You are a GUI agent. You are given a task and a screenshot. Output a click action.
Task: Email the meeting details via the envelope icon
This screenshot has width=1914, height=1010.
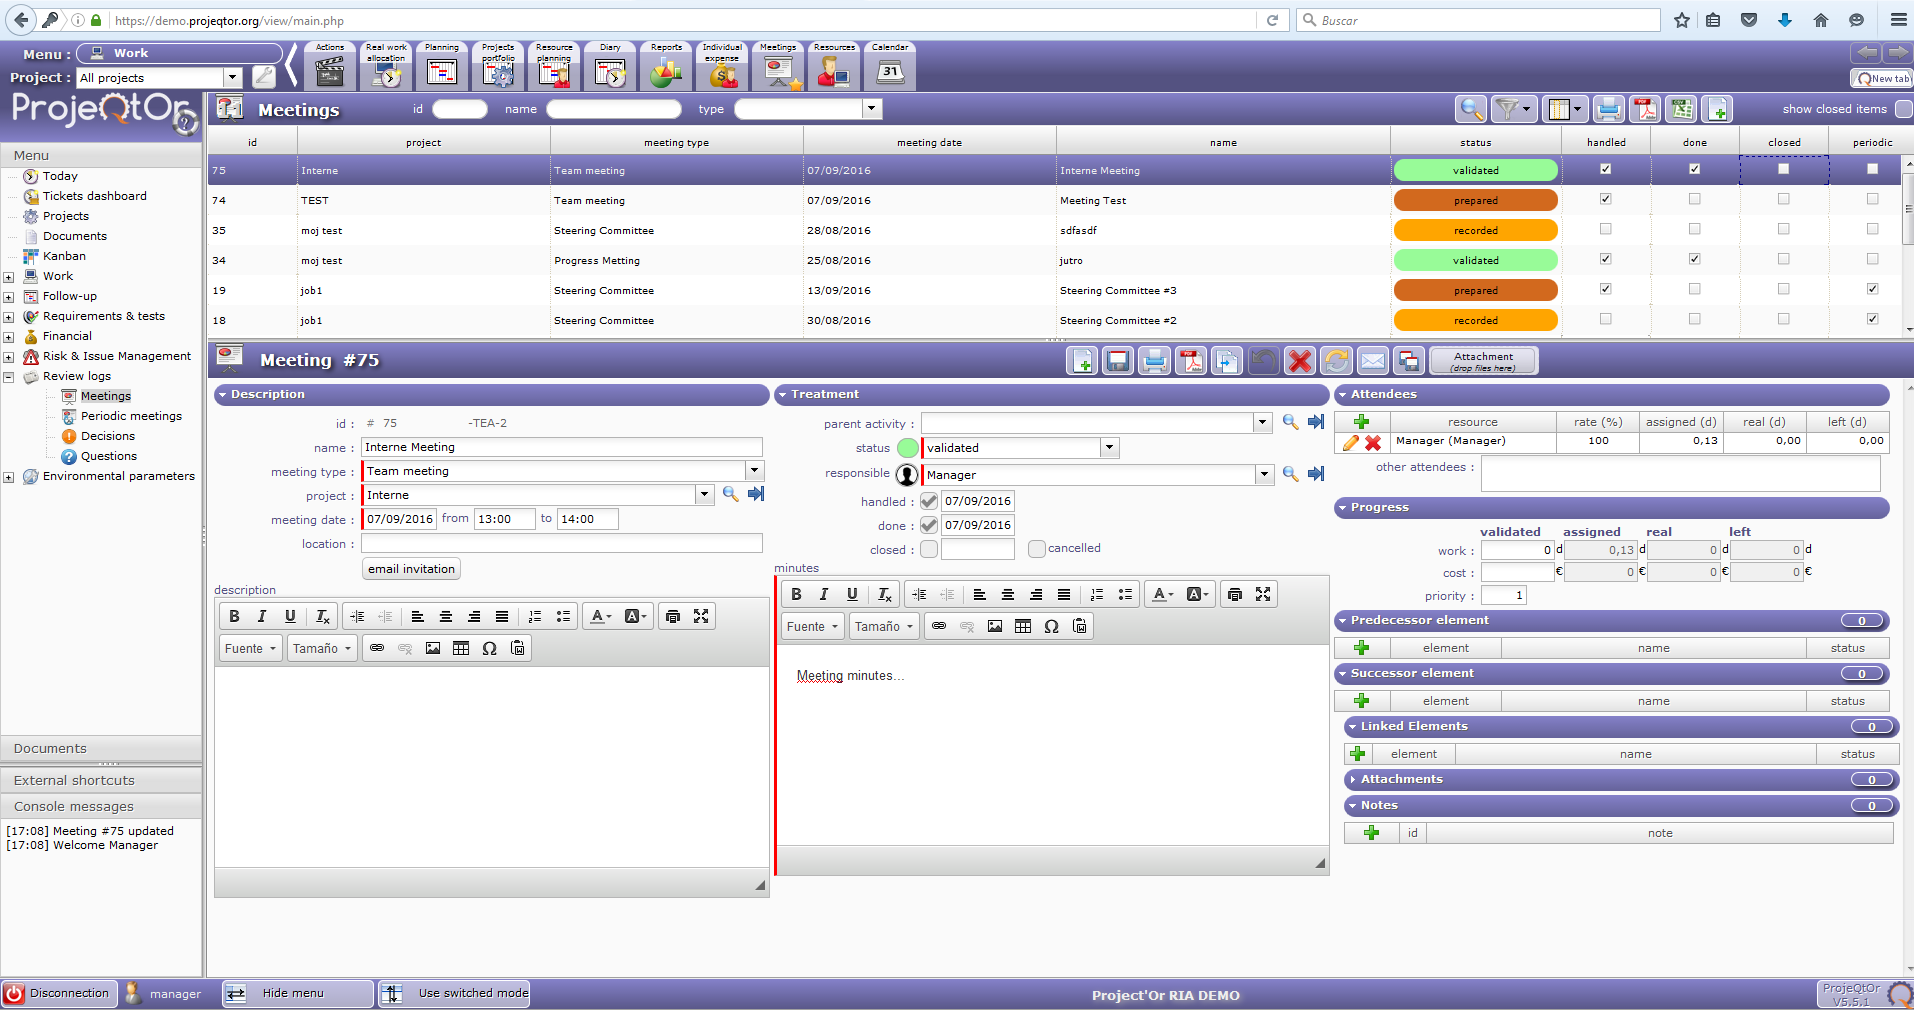pos(1373,361)
